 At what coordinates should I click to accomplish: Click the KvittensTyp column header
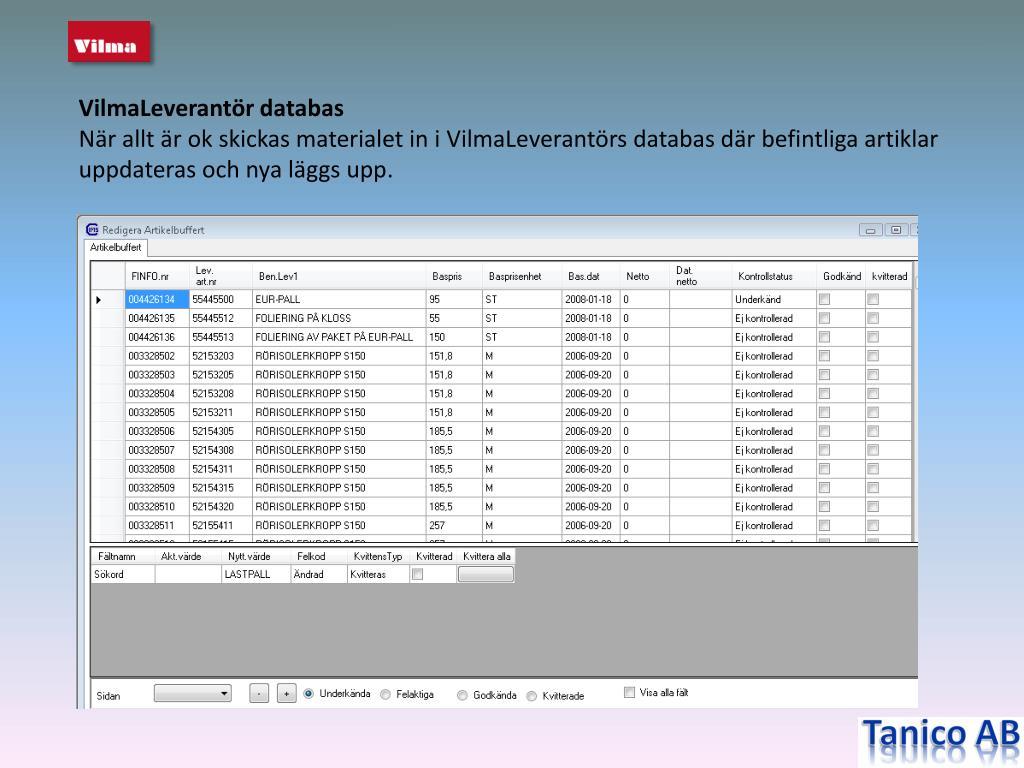pyautogui.click(x=377, y=556)
